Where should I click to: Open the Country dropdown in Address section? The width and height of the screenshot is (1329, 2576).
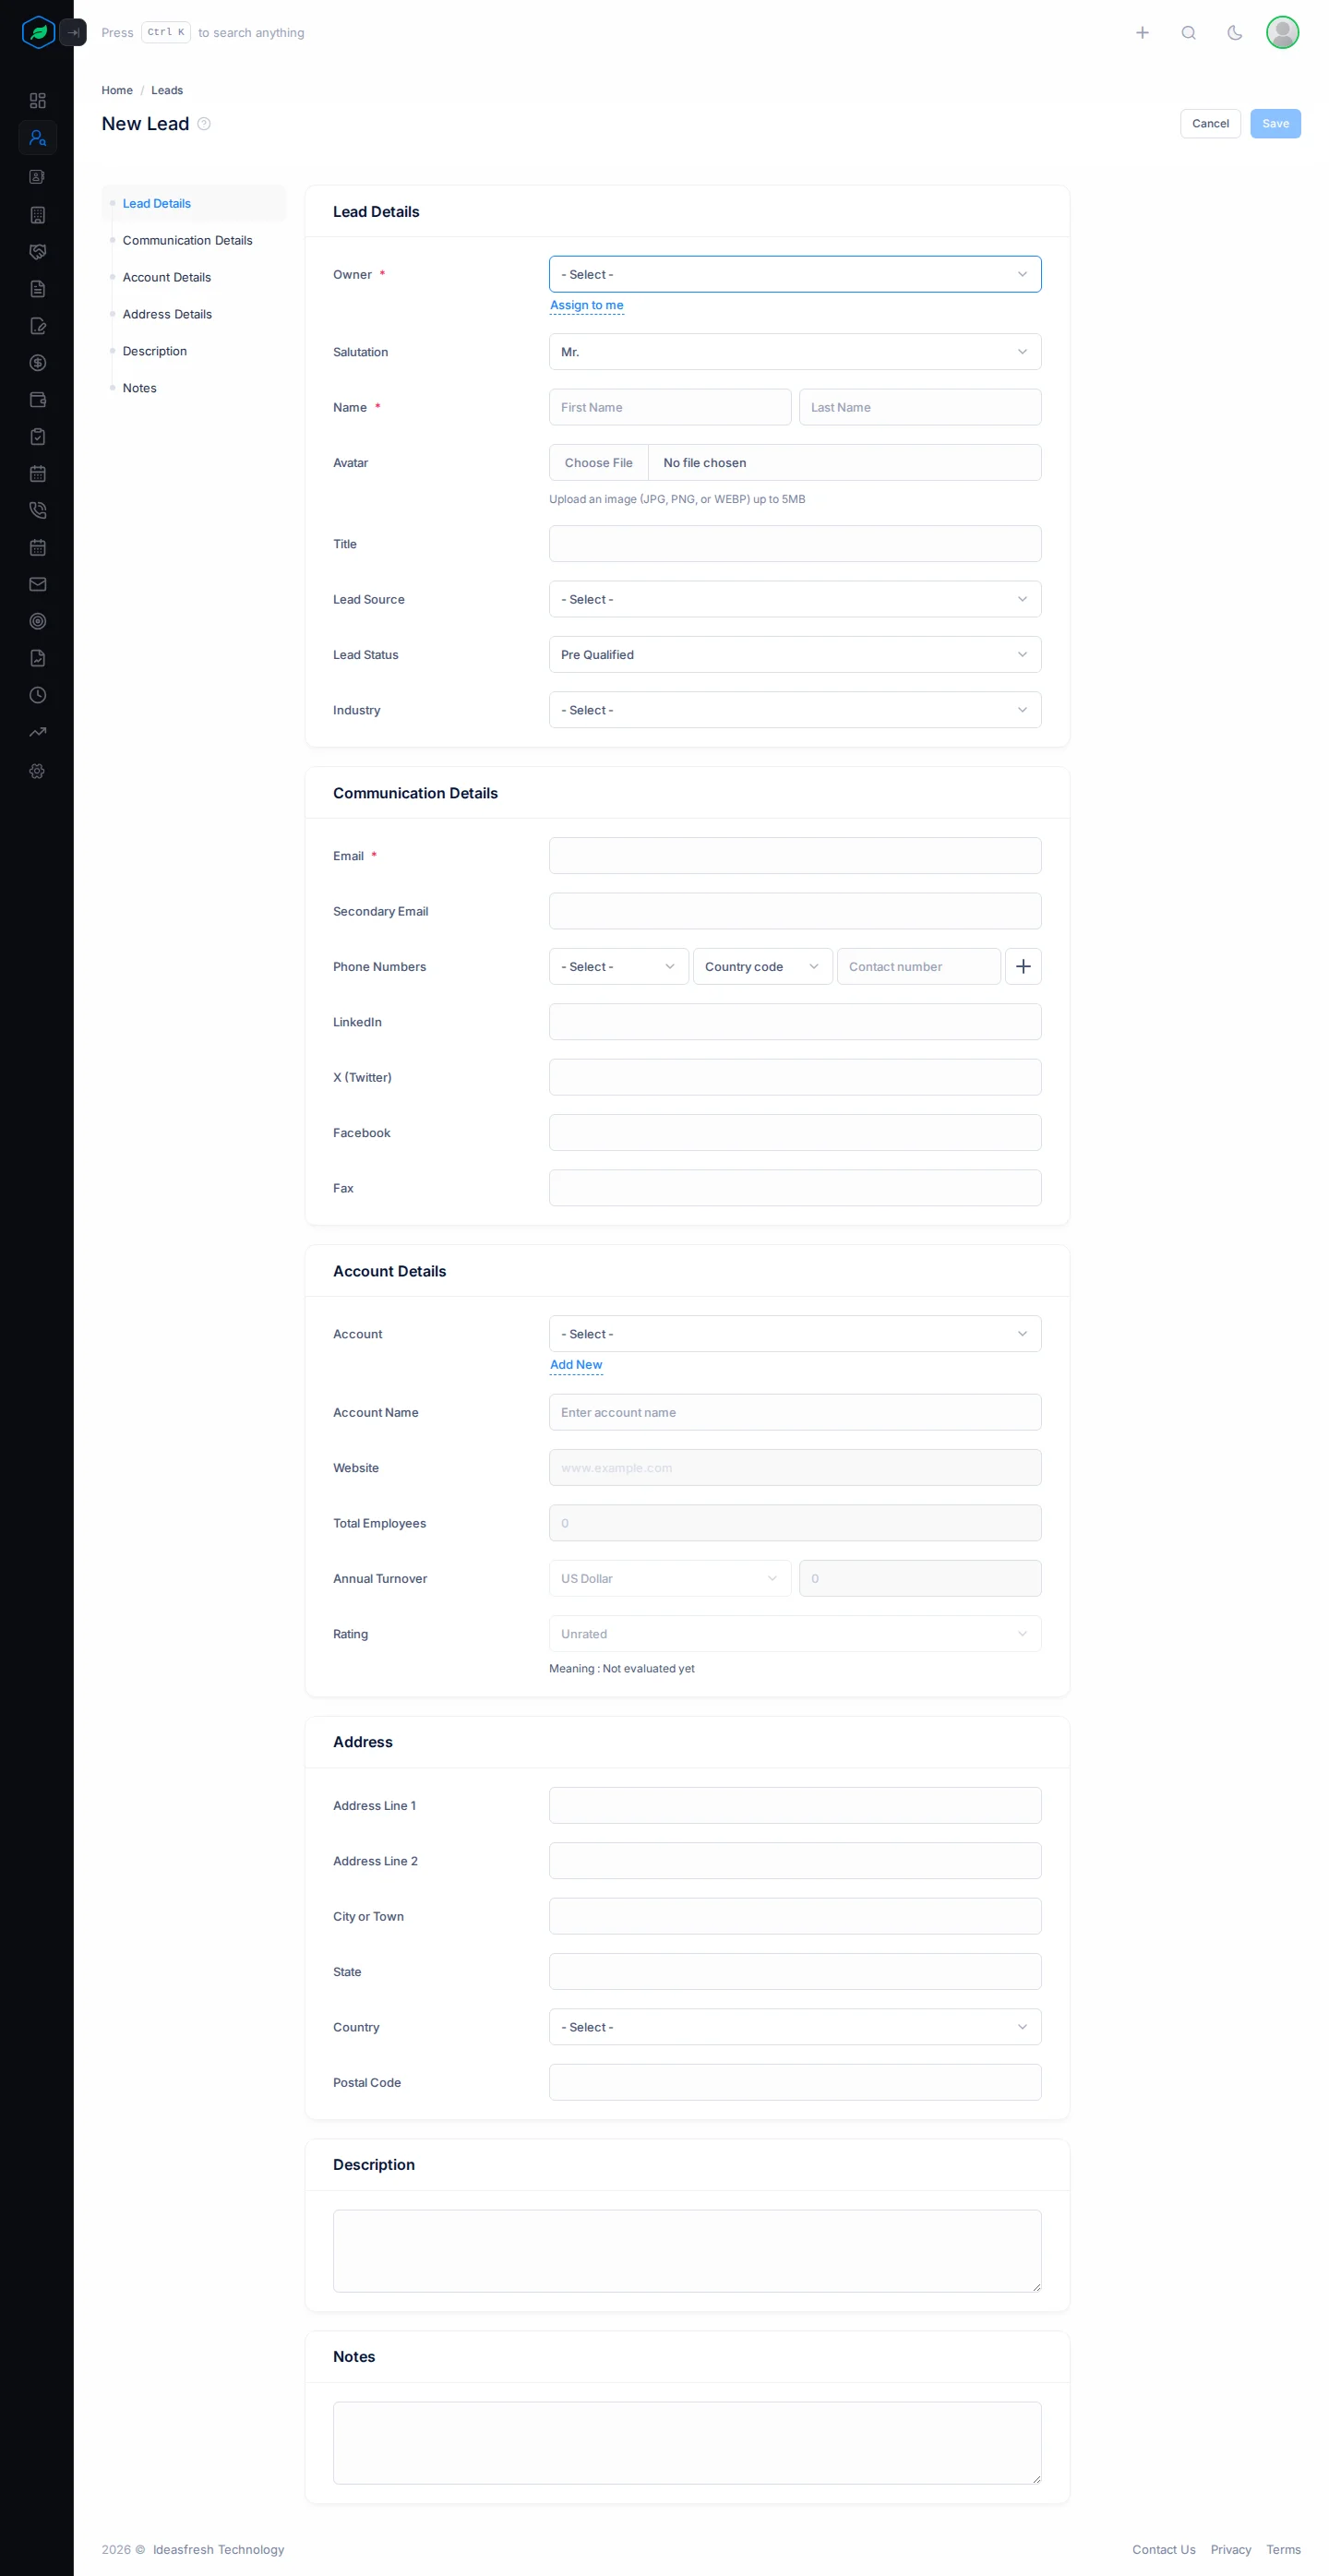coord(795,2027)
